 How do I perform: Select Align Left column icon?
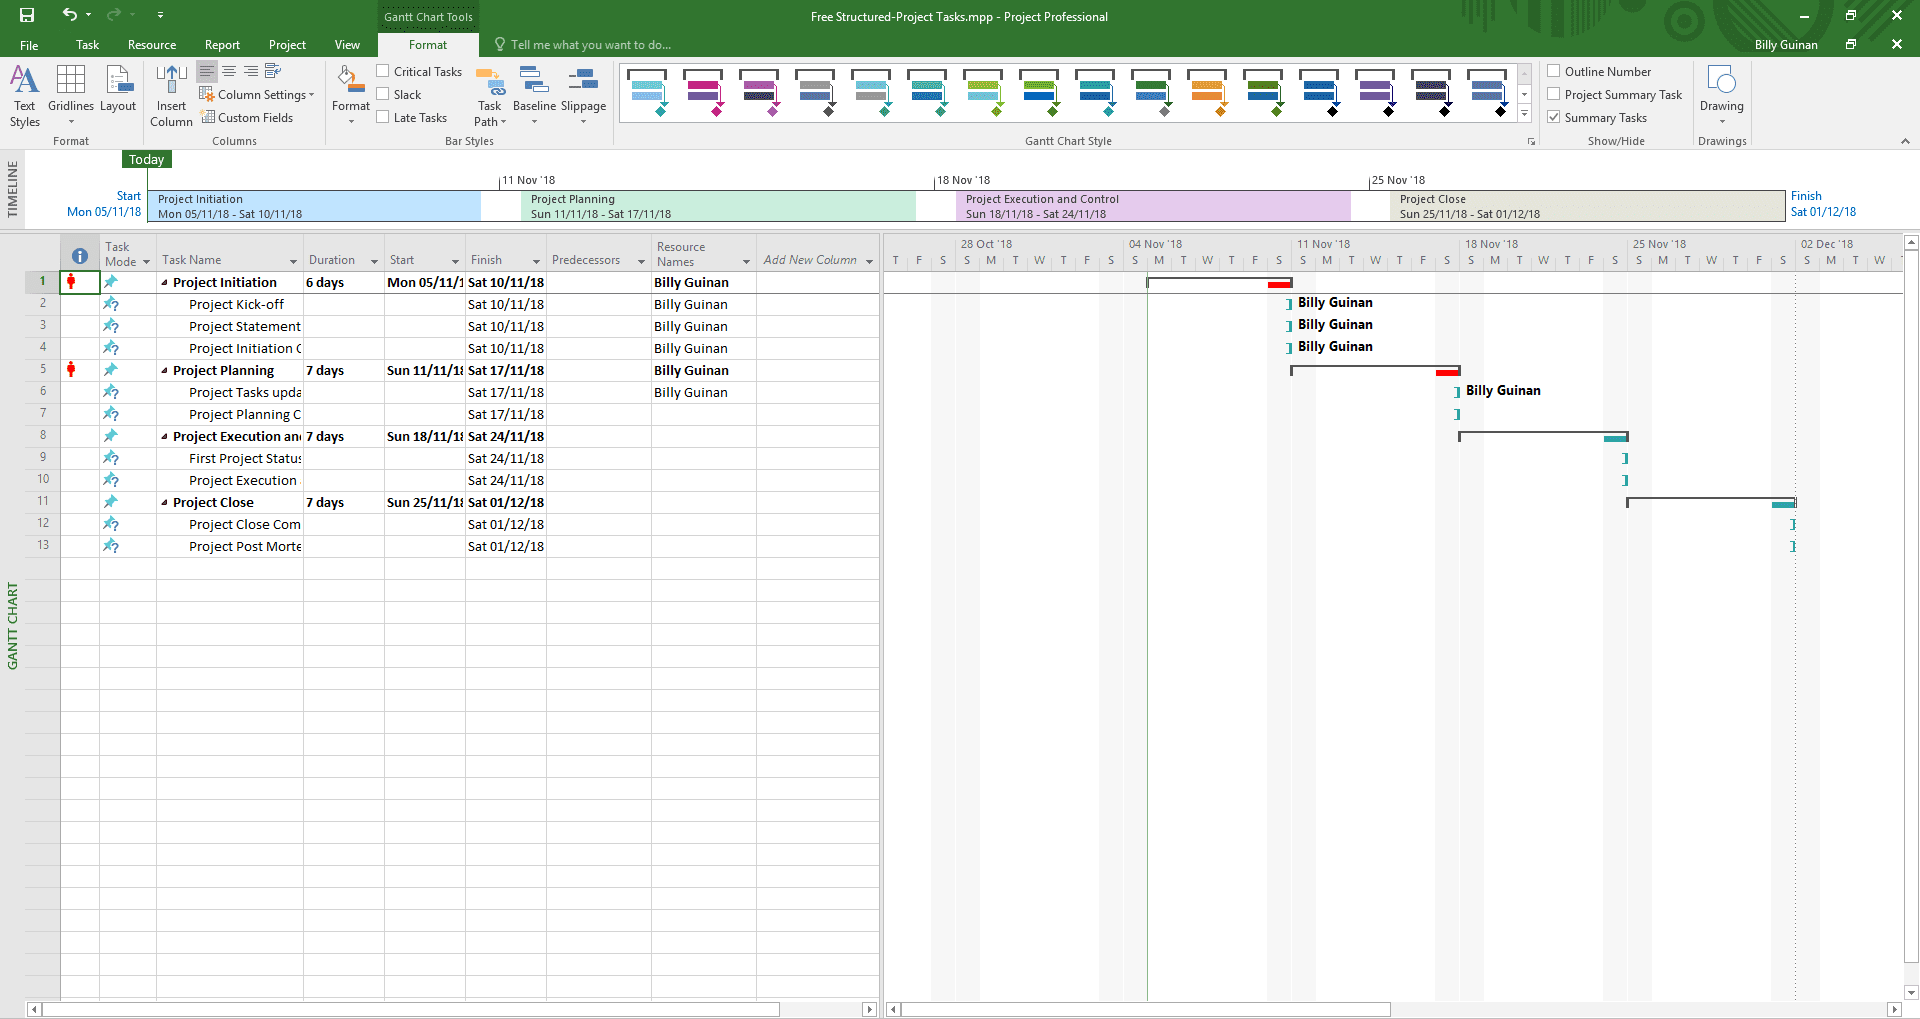(207, 71)
